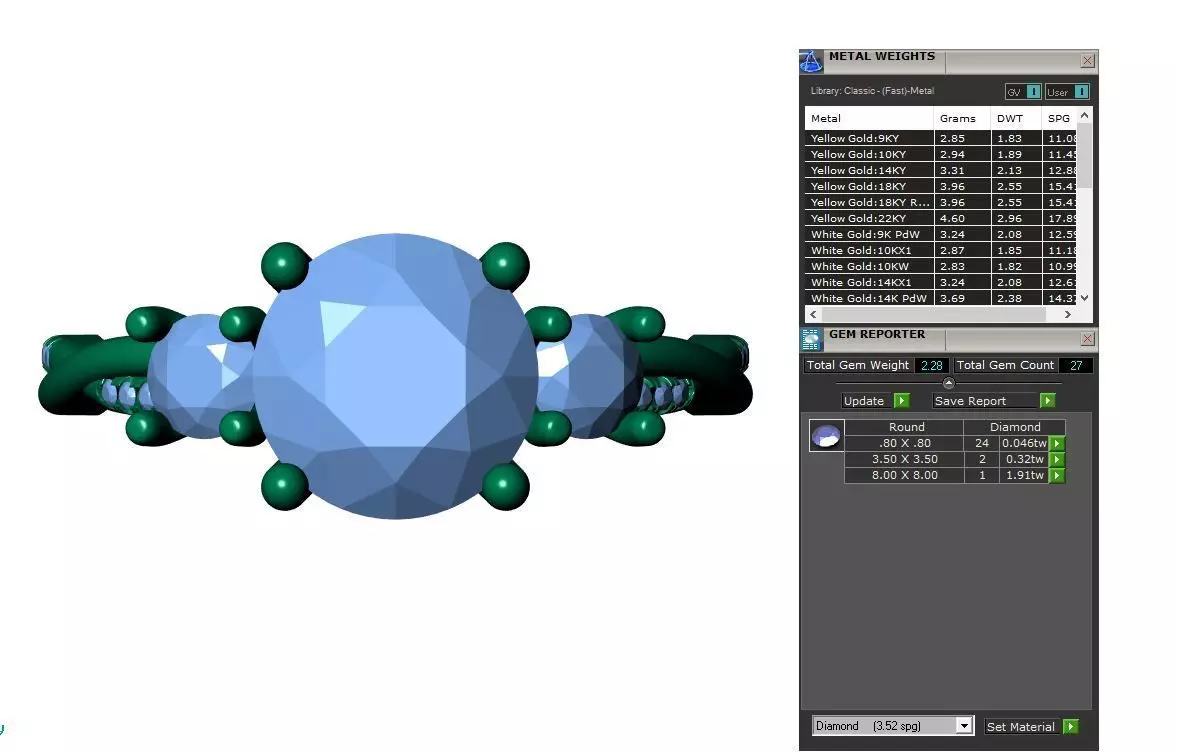The width and height of the screenshot is (1177, 754).
Task: Click metal table scroll up arrow
Action: pos(1084,115)
